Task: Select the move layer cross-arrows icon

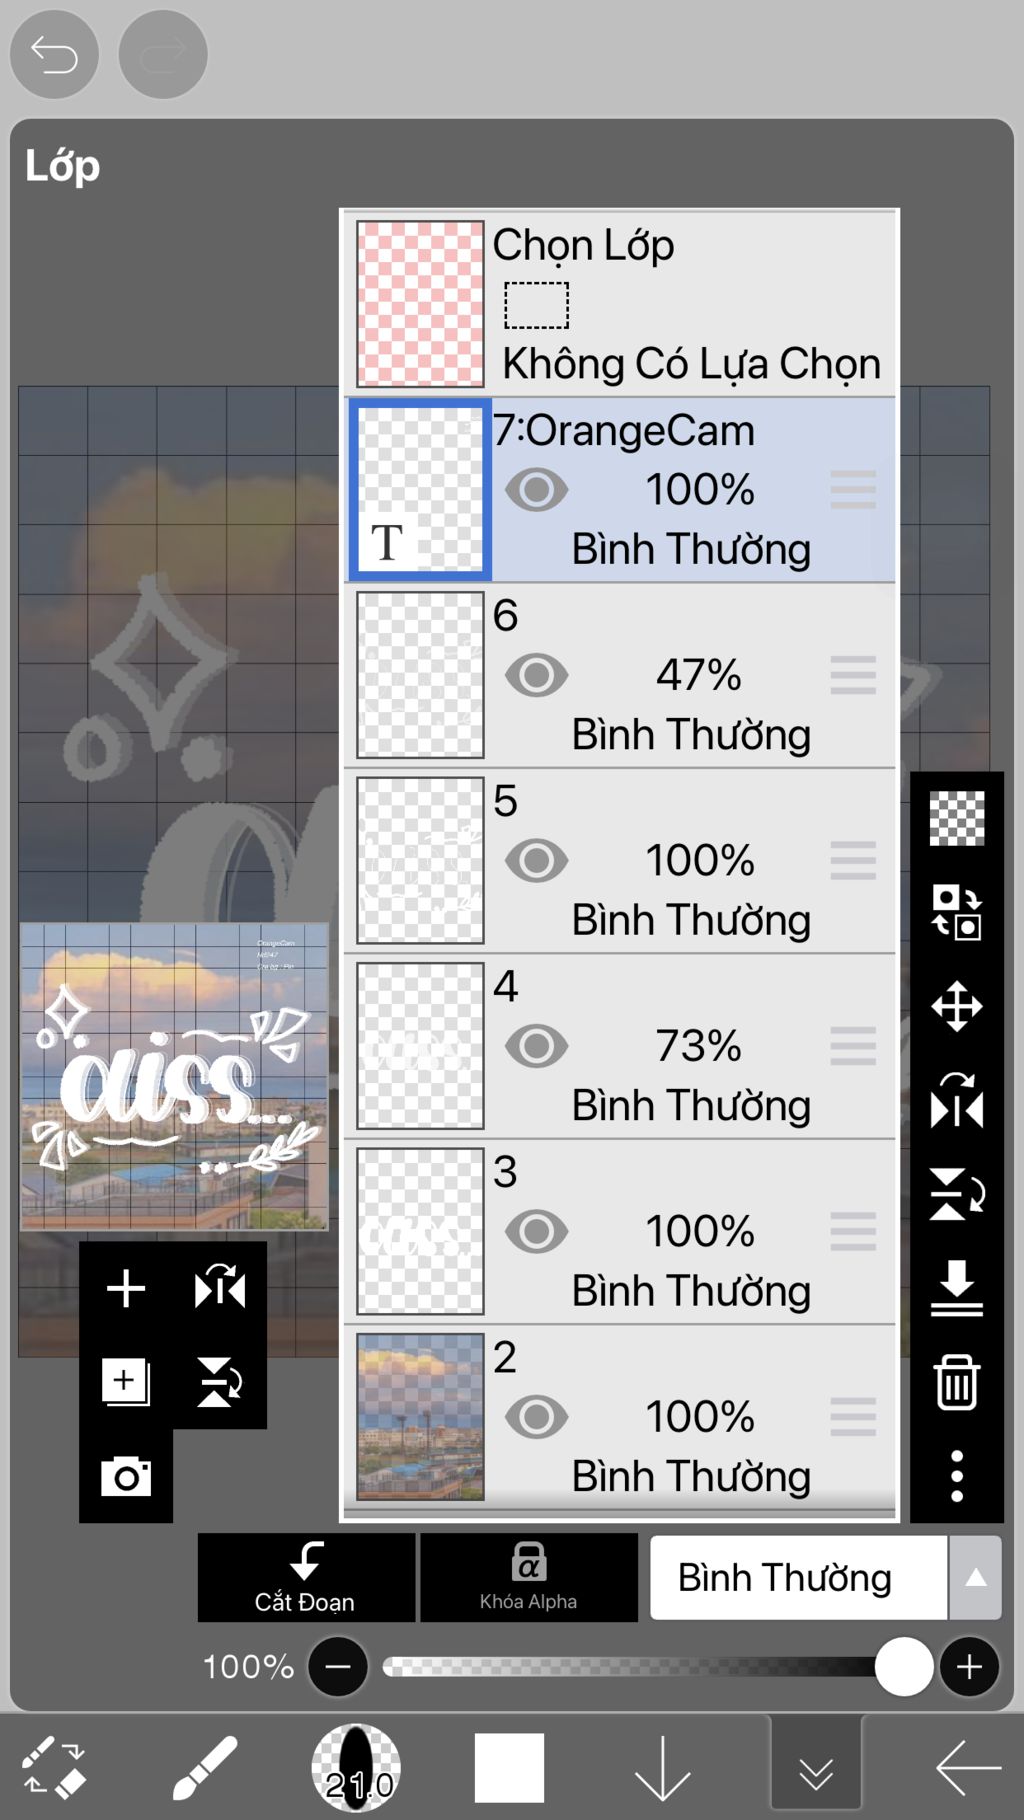Action: click(957, 1006)
